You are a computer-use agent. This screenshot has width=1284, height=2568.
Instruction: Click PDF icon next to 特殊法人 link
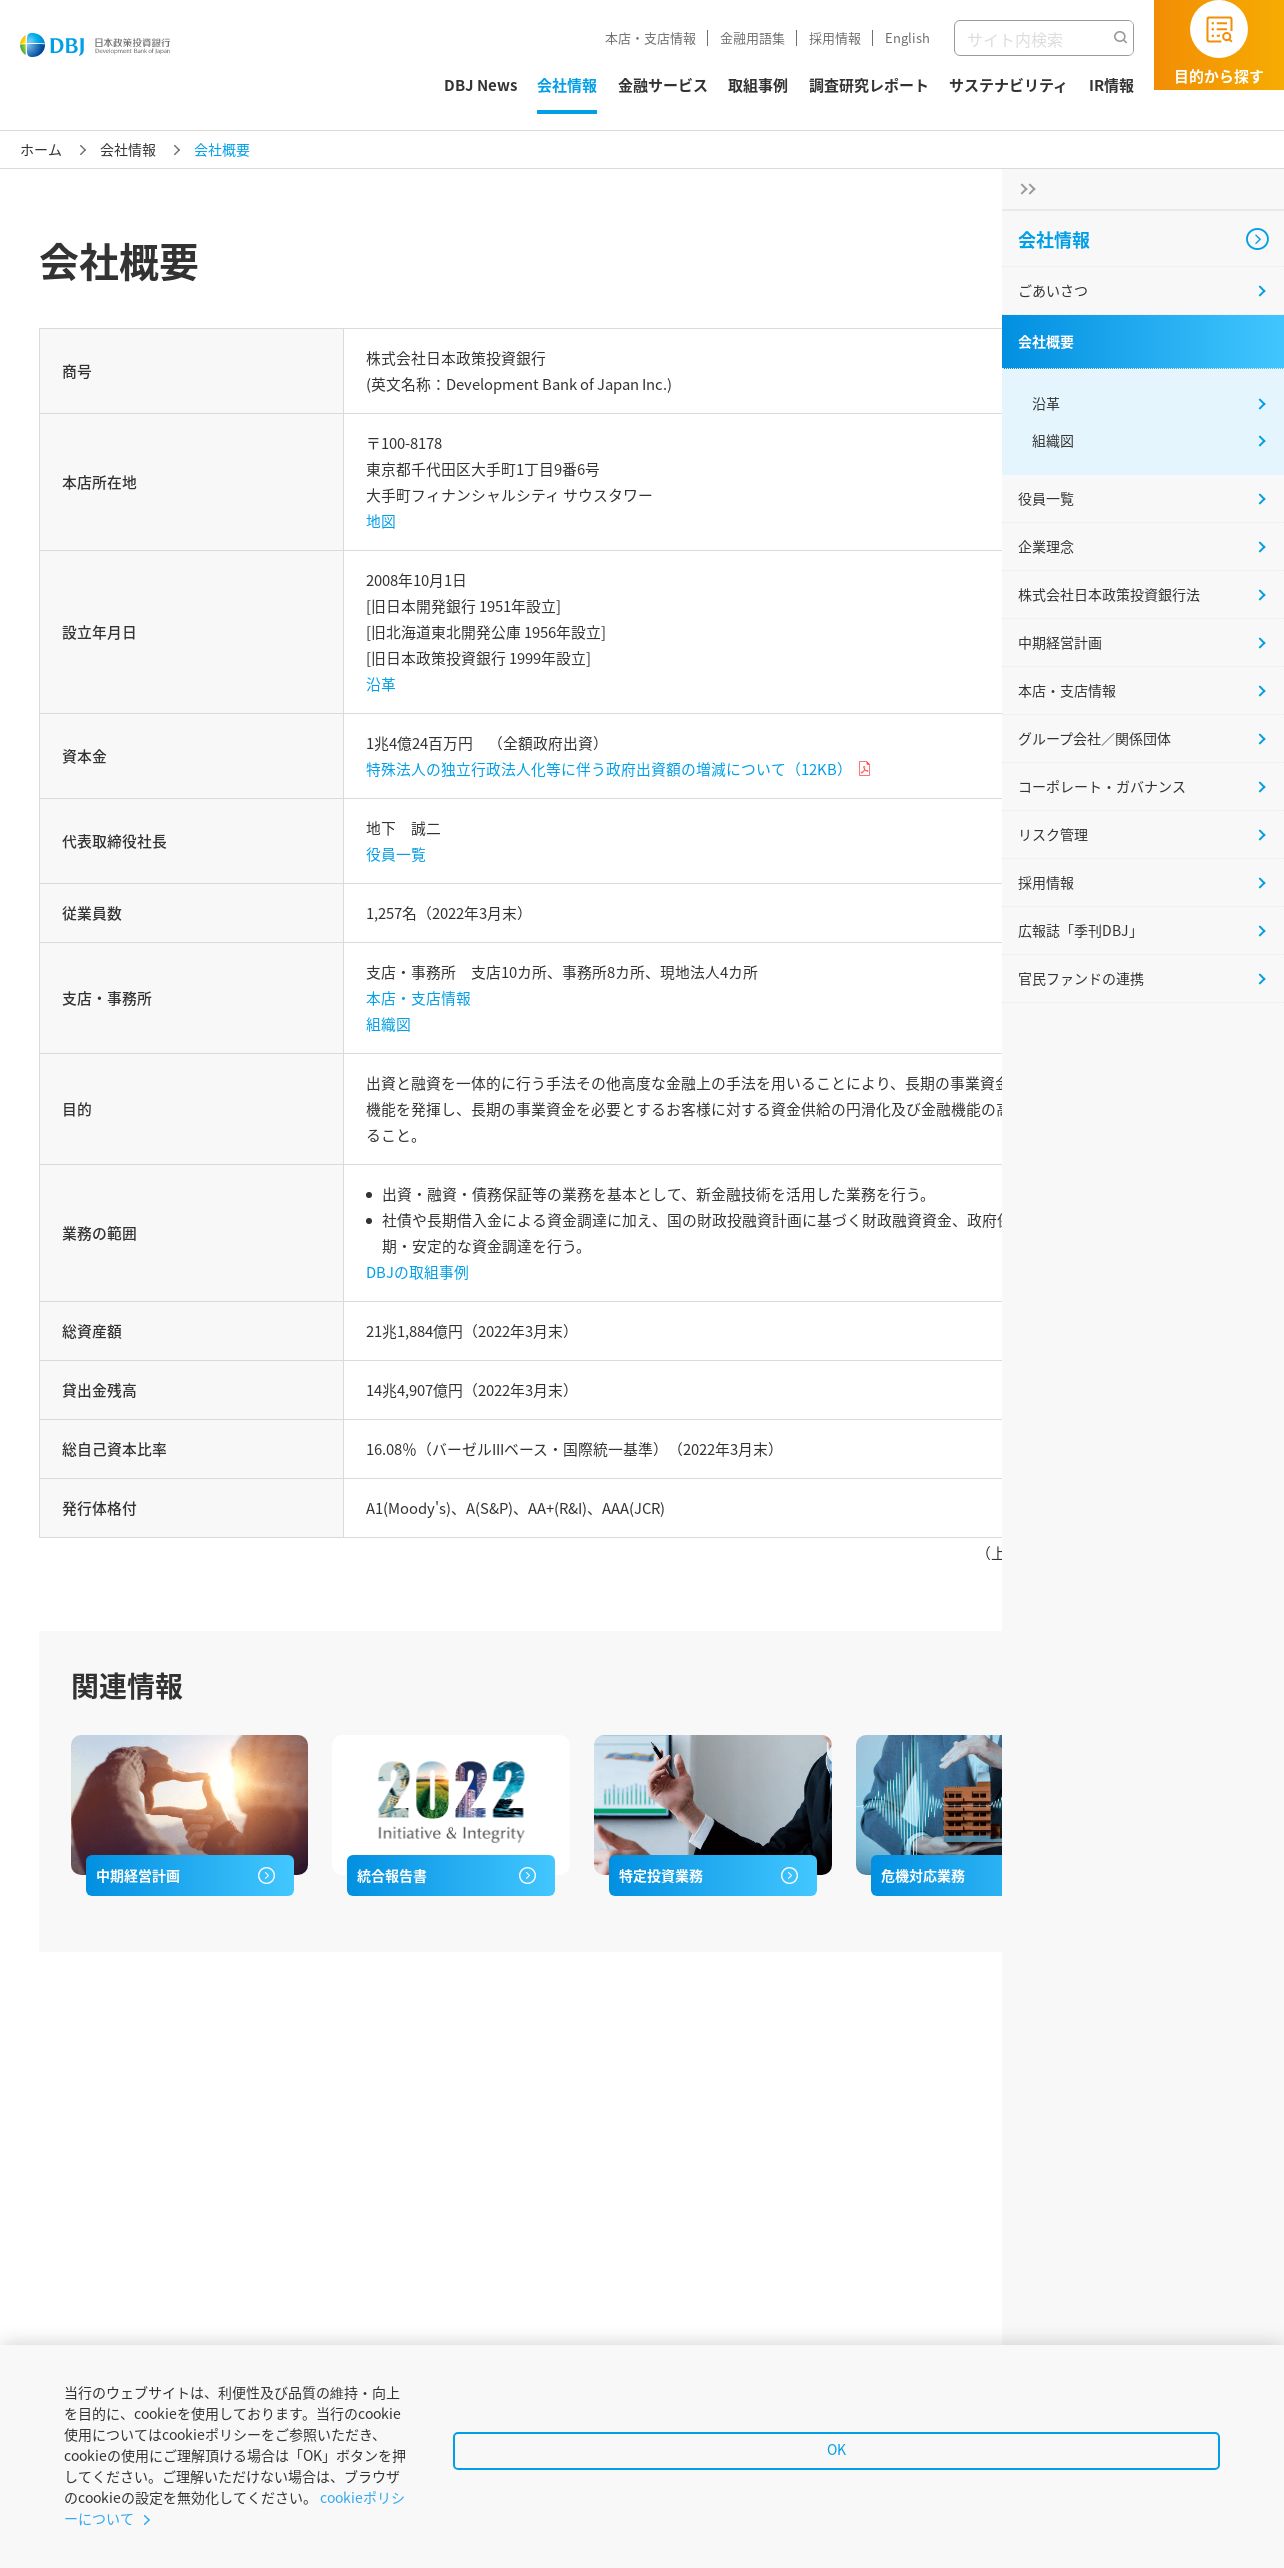[864, 769]
